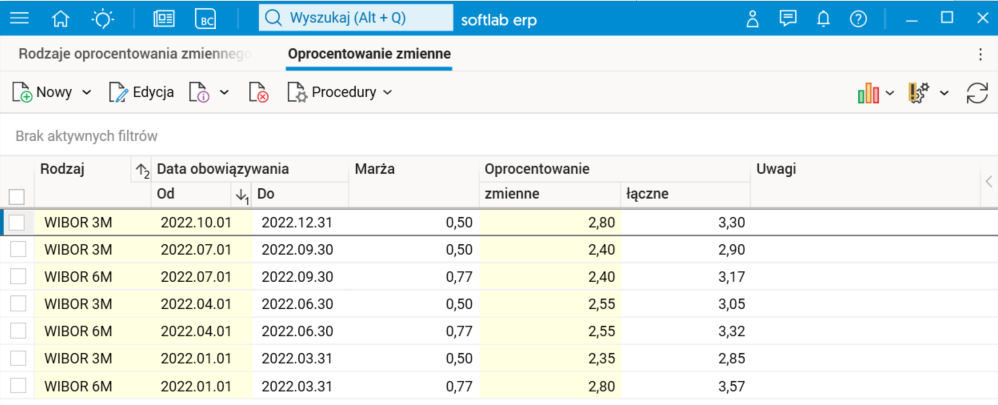Open the user profile icon

754,18
